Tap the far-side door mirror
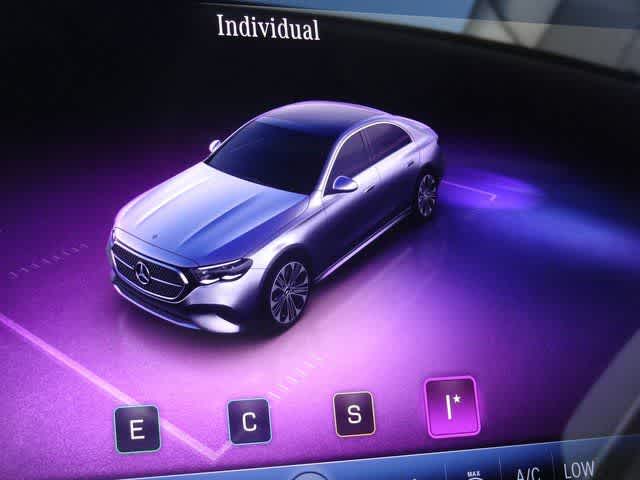Image resolution: width=640 pixels, height=480 pixels. click(214, 146)
